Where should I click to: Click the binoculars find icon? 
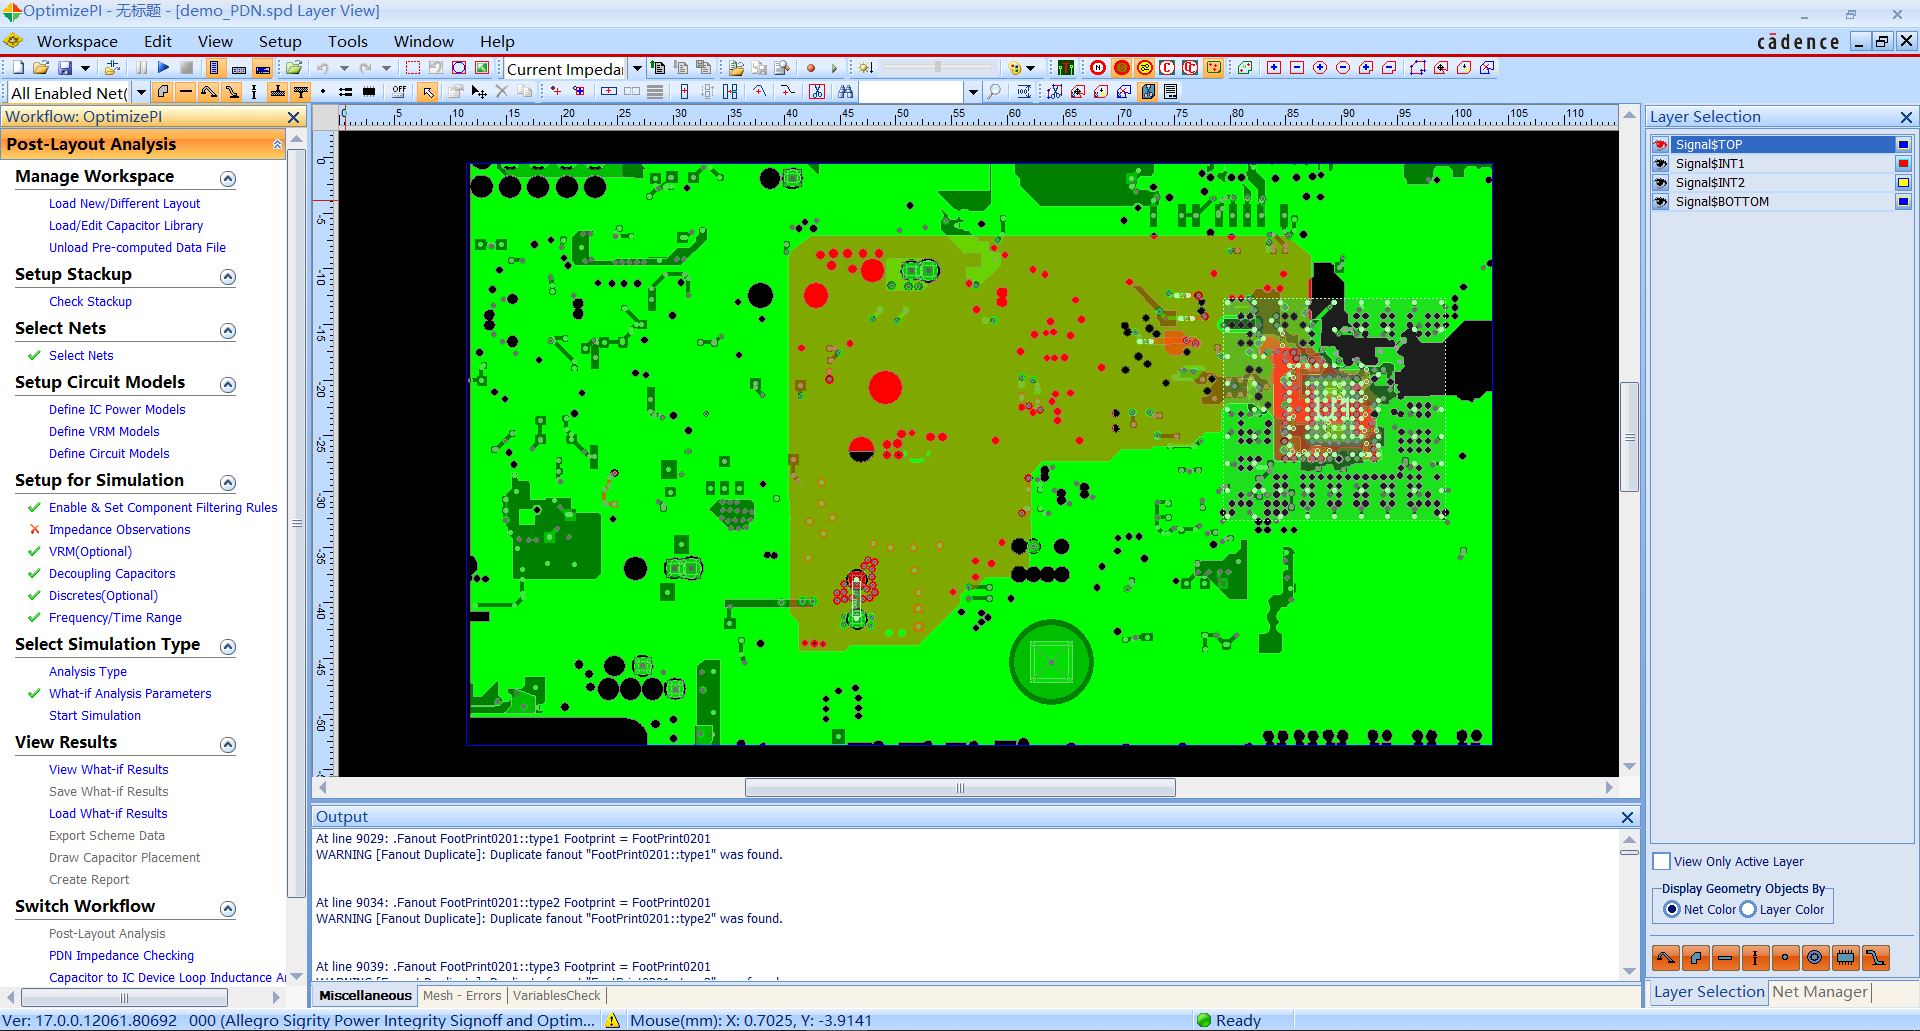[846, 92]
